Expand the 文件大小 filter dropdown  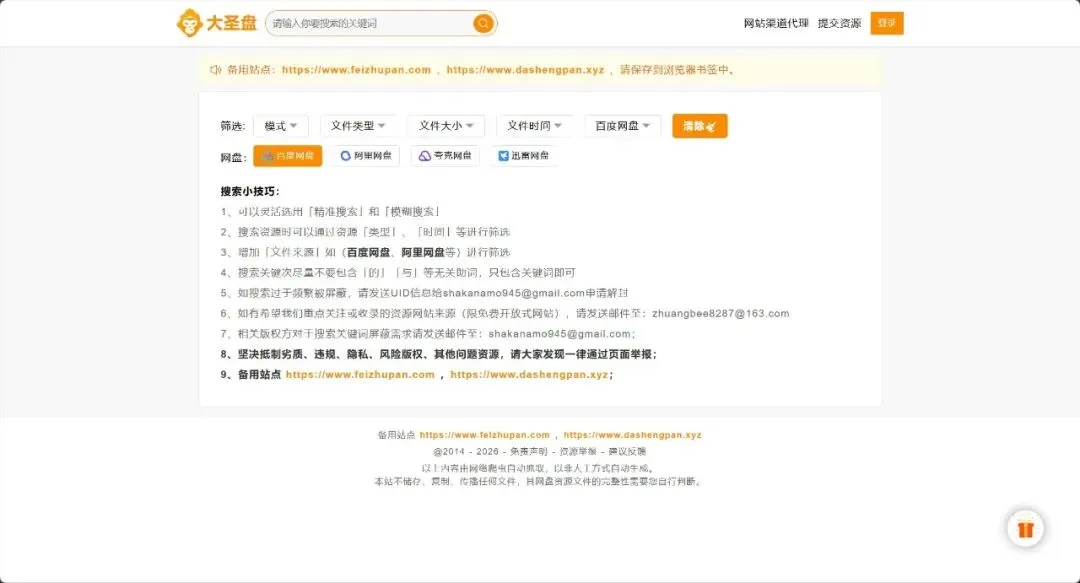(446, 125)
